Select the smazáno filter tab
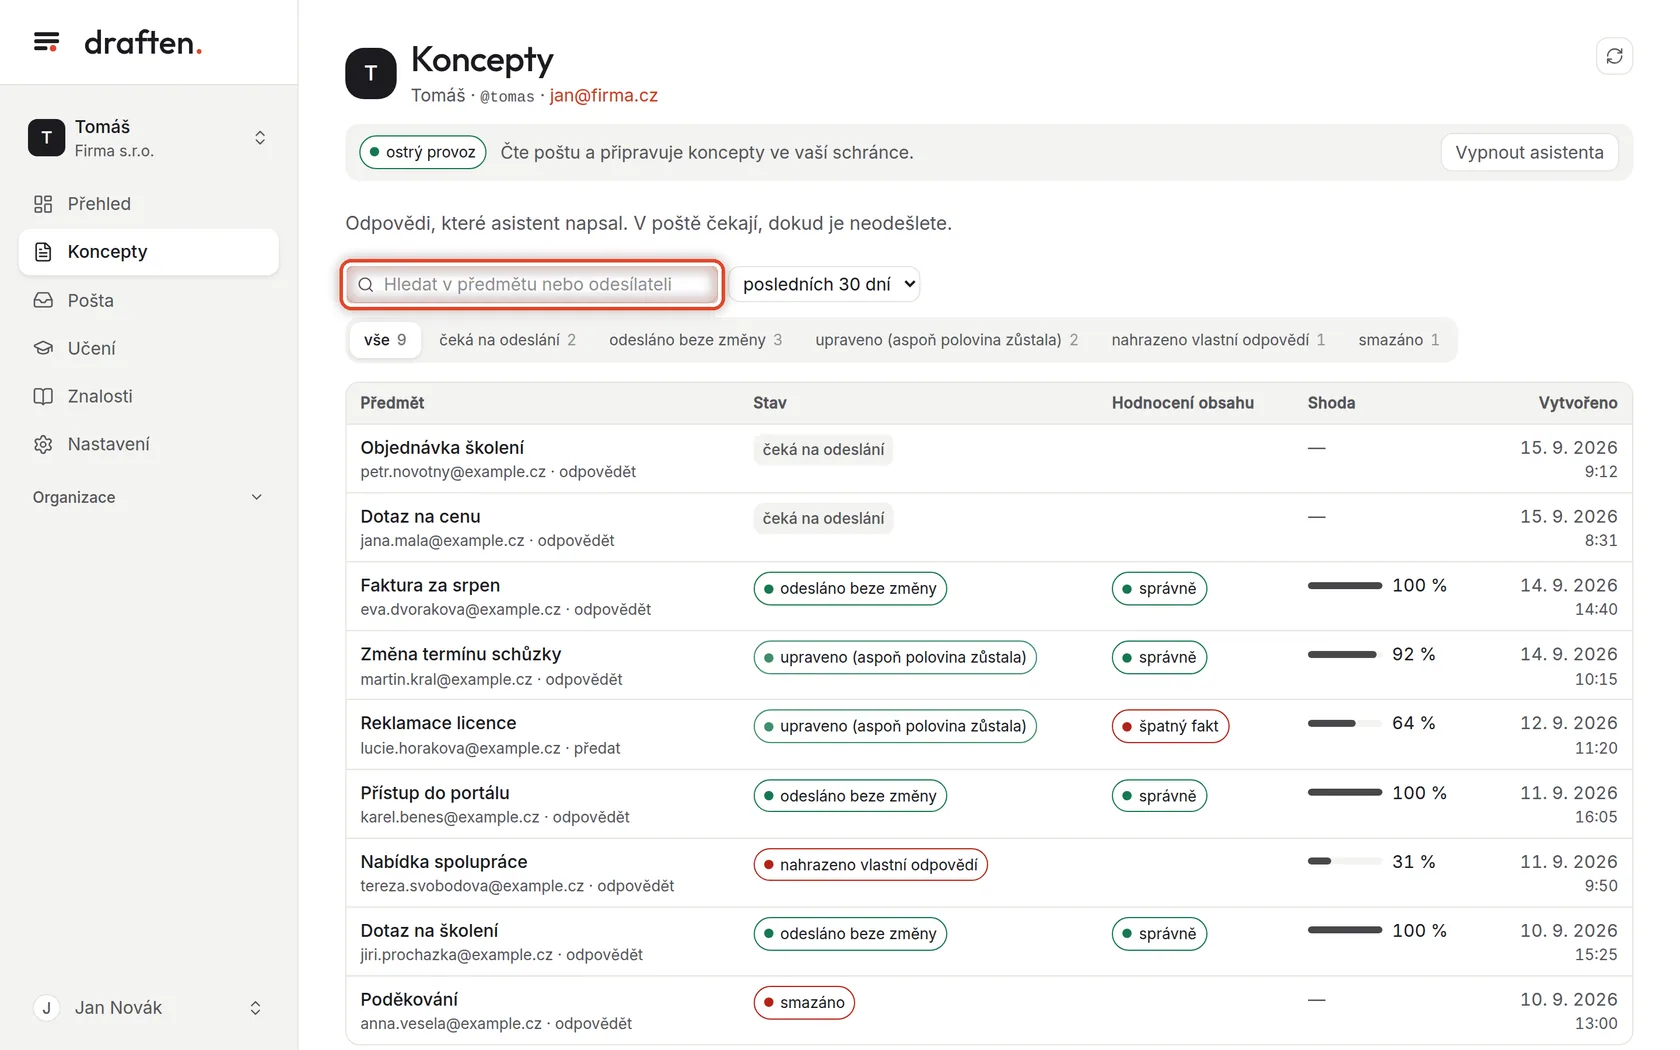1680x1050 pixels. 1398,340
